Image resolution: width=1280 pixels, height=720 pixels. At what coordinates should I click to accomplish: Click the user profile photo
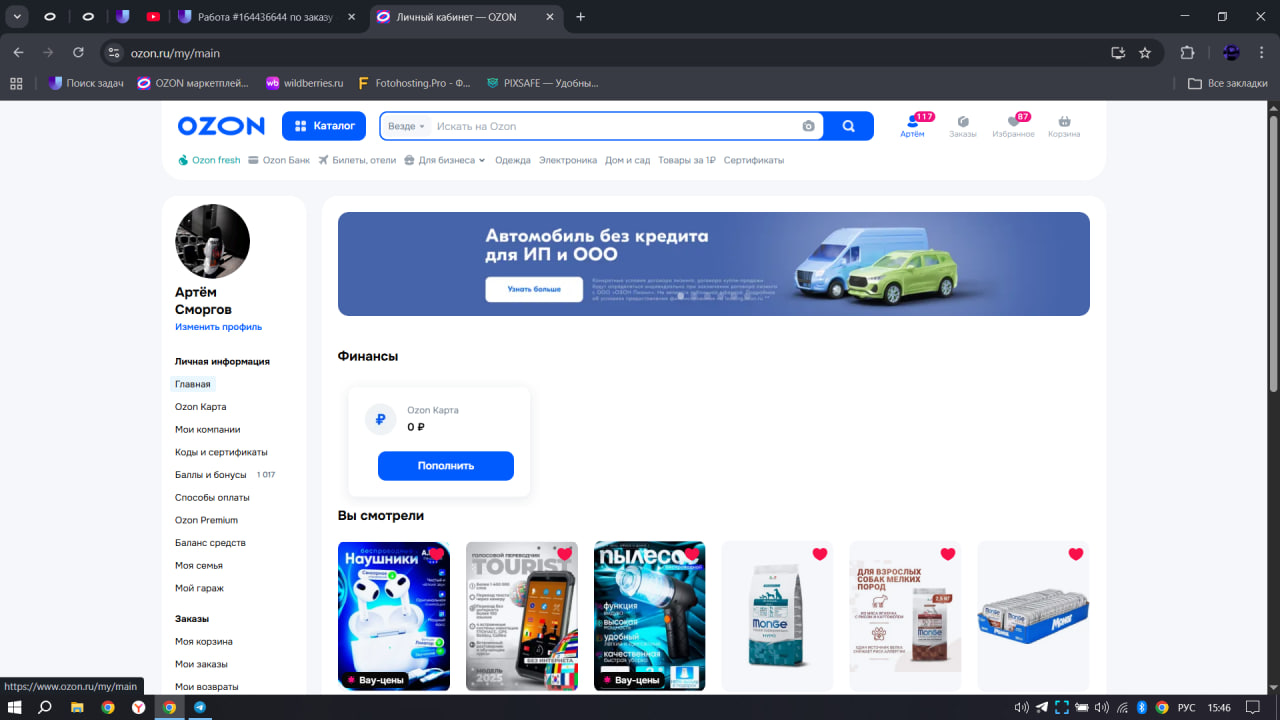[212, 241]
